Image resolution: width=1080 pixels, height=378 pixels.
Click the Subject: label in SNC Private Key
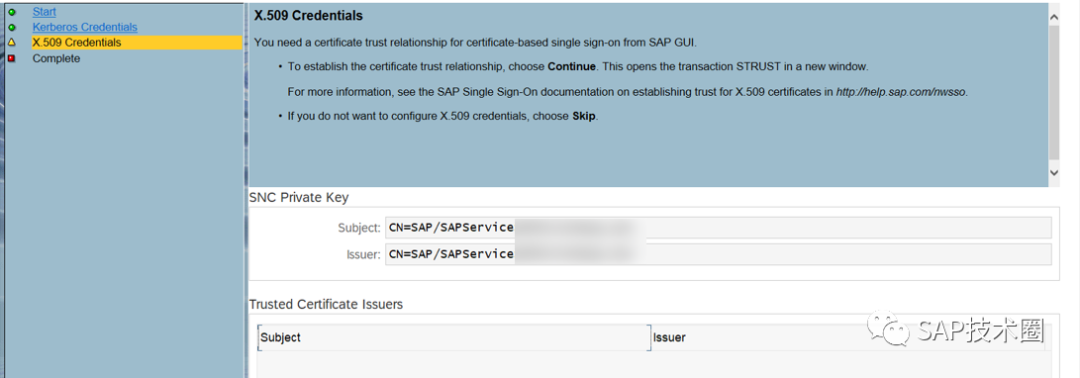[359, 228]
